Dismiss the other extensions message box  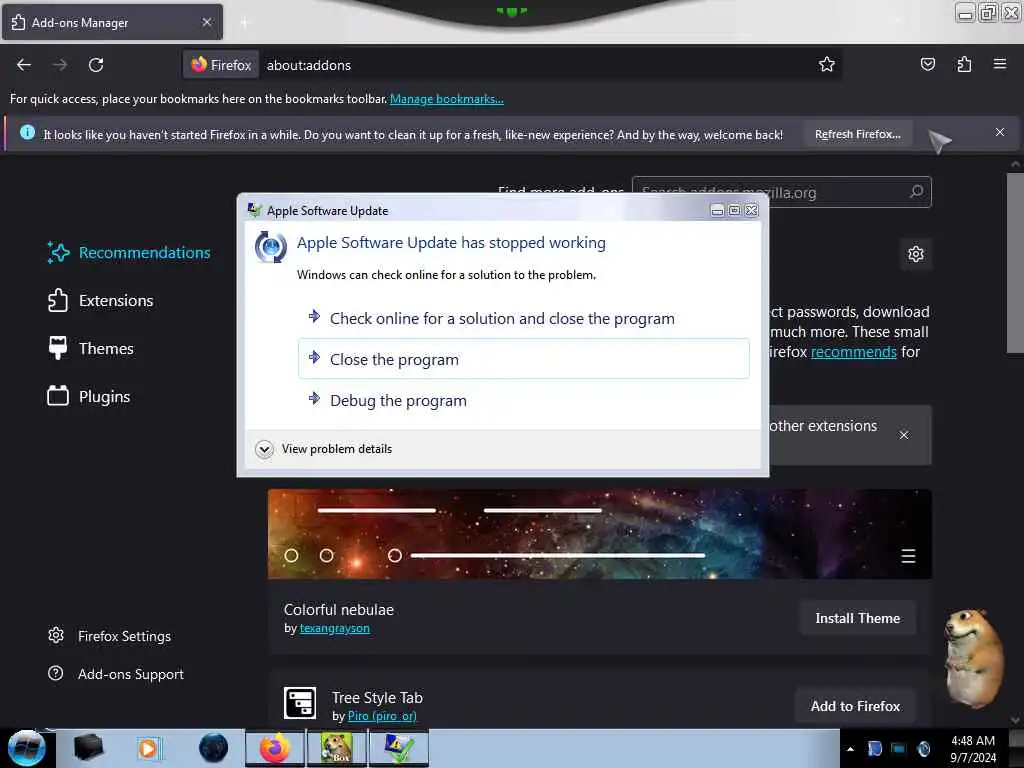(904, 435)
